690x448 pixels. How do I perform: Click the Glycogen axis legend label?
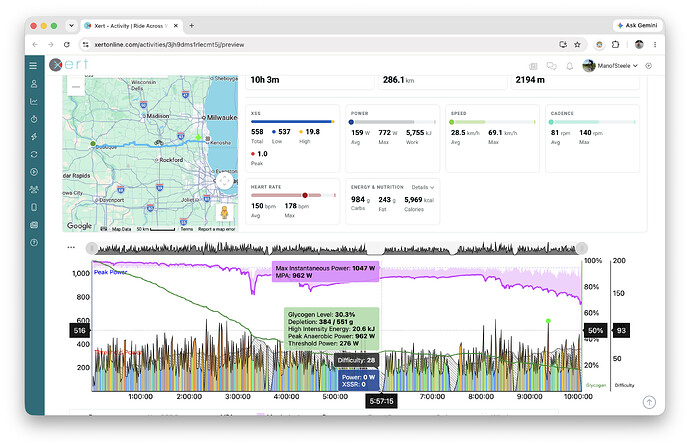(596, 385)
